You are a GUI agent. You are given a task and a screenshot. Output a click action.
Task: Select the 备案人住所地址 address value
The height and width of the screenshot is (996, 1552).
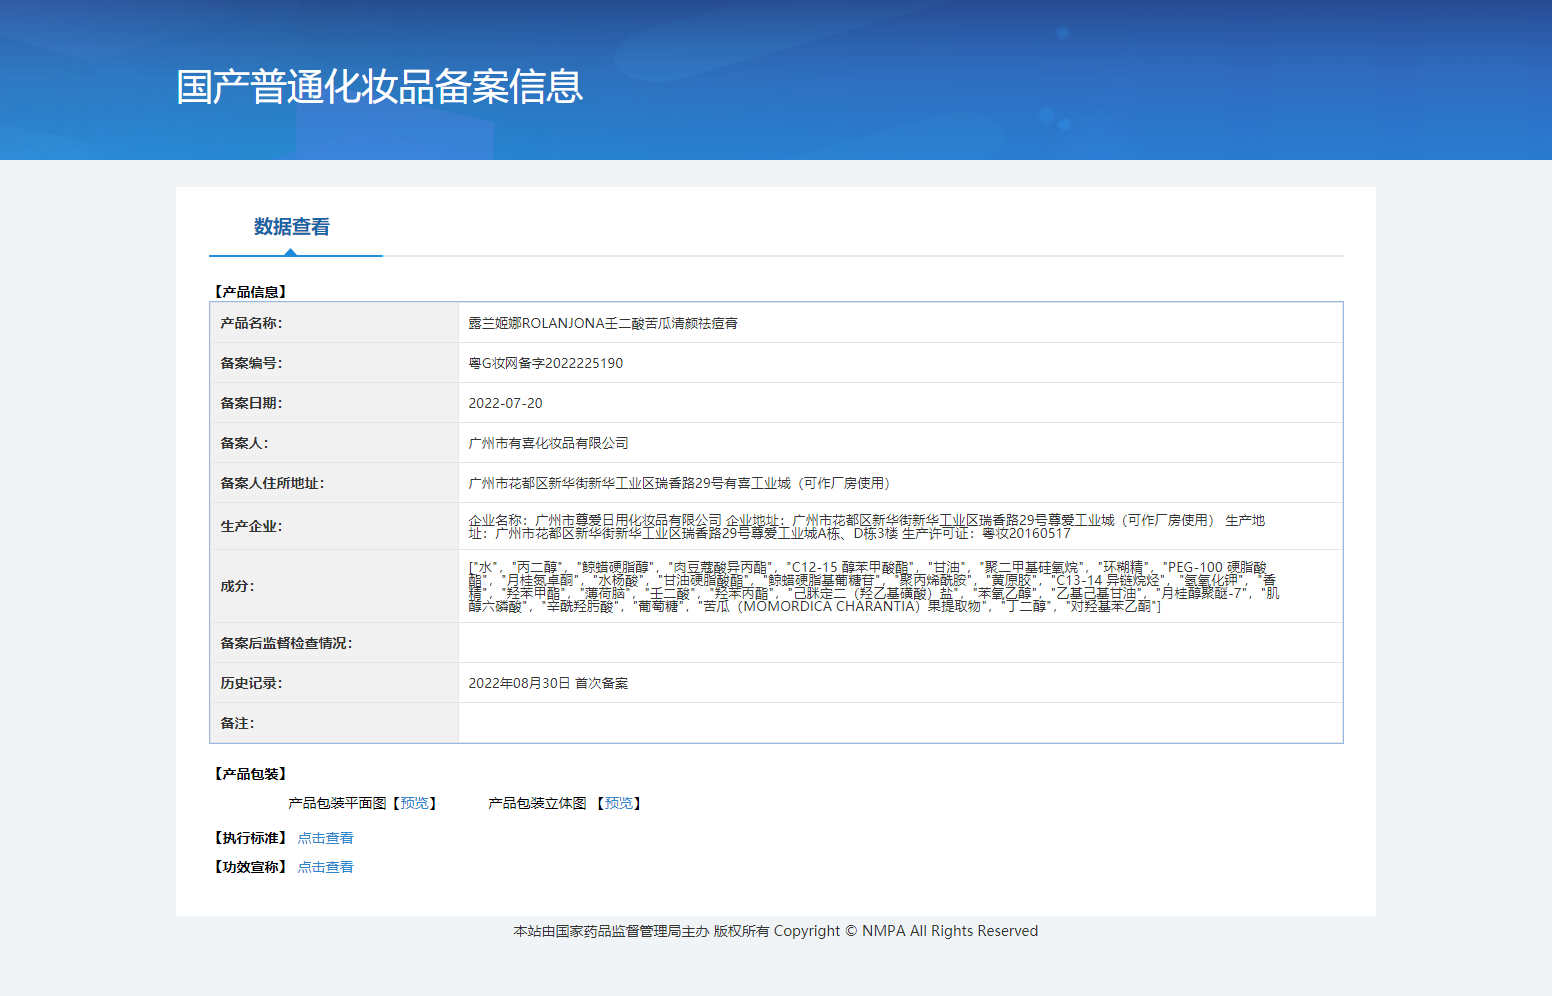(679, 483)
